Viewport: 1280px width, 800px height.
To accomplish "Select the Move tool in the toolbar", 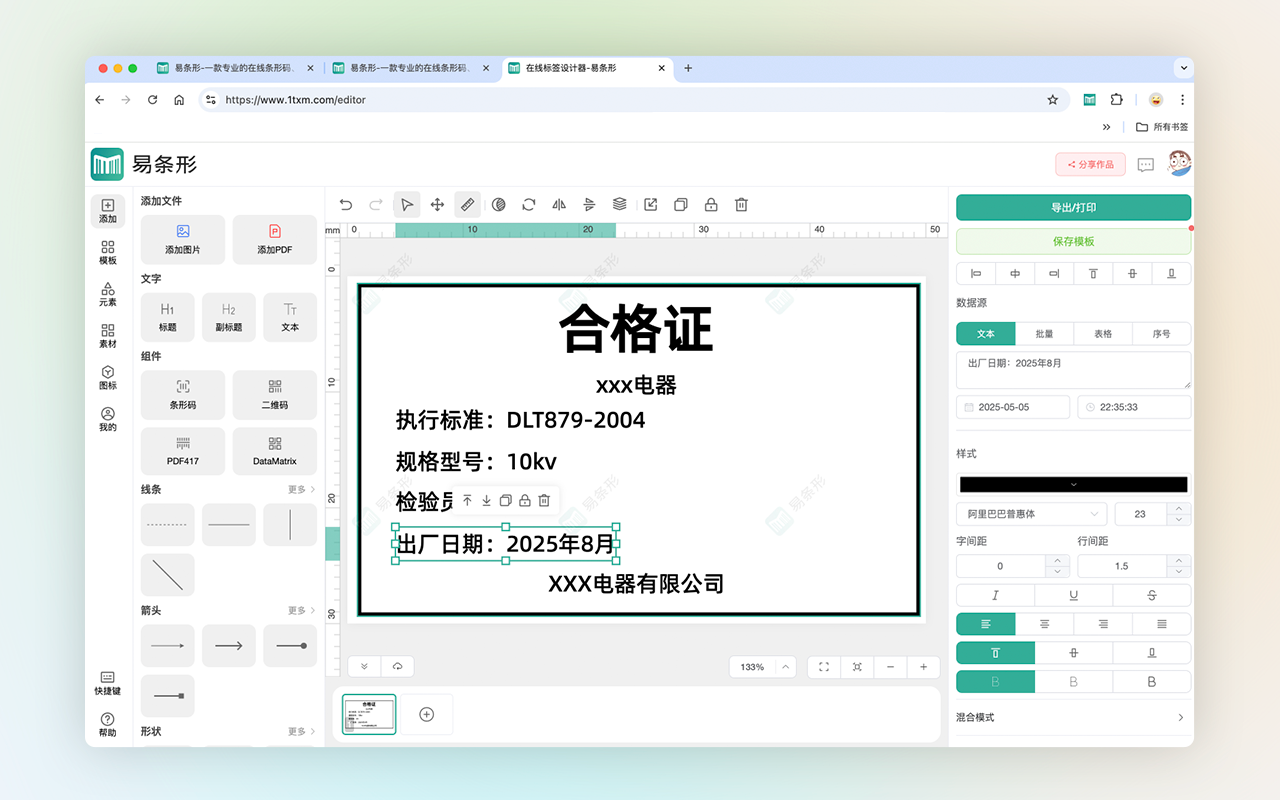I will click(437, 204).
